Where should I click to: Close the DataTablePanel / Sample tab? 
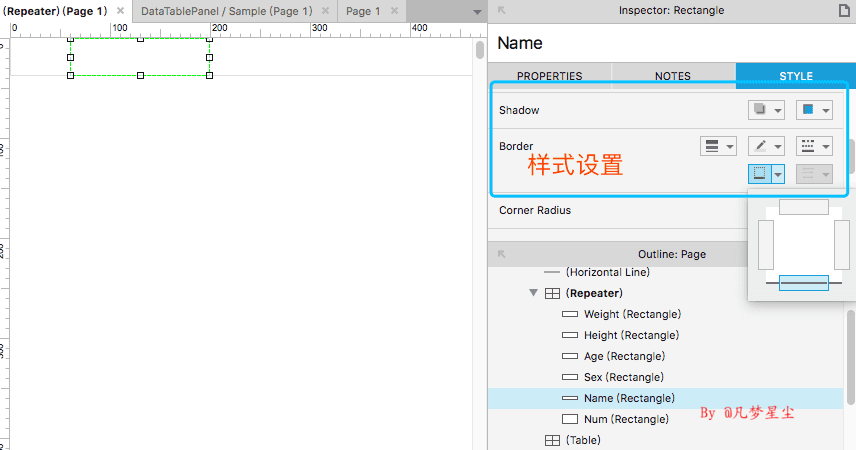click(325, 11)
